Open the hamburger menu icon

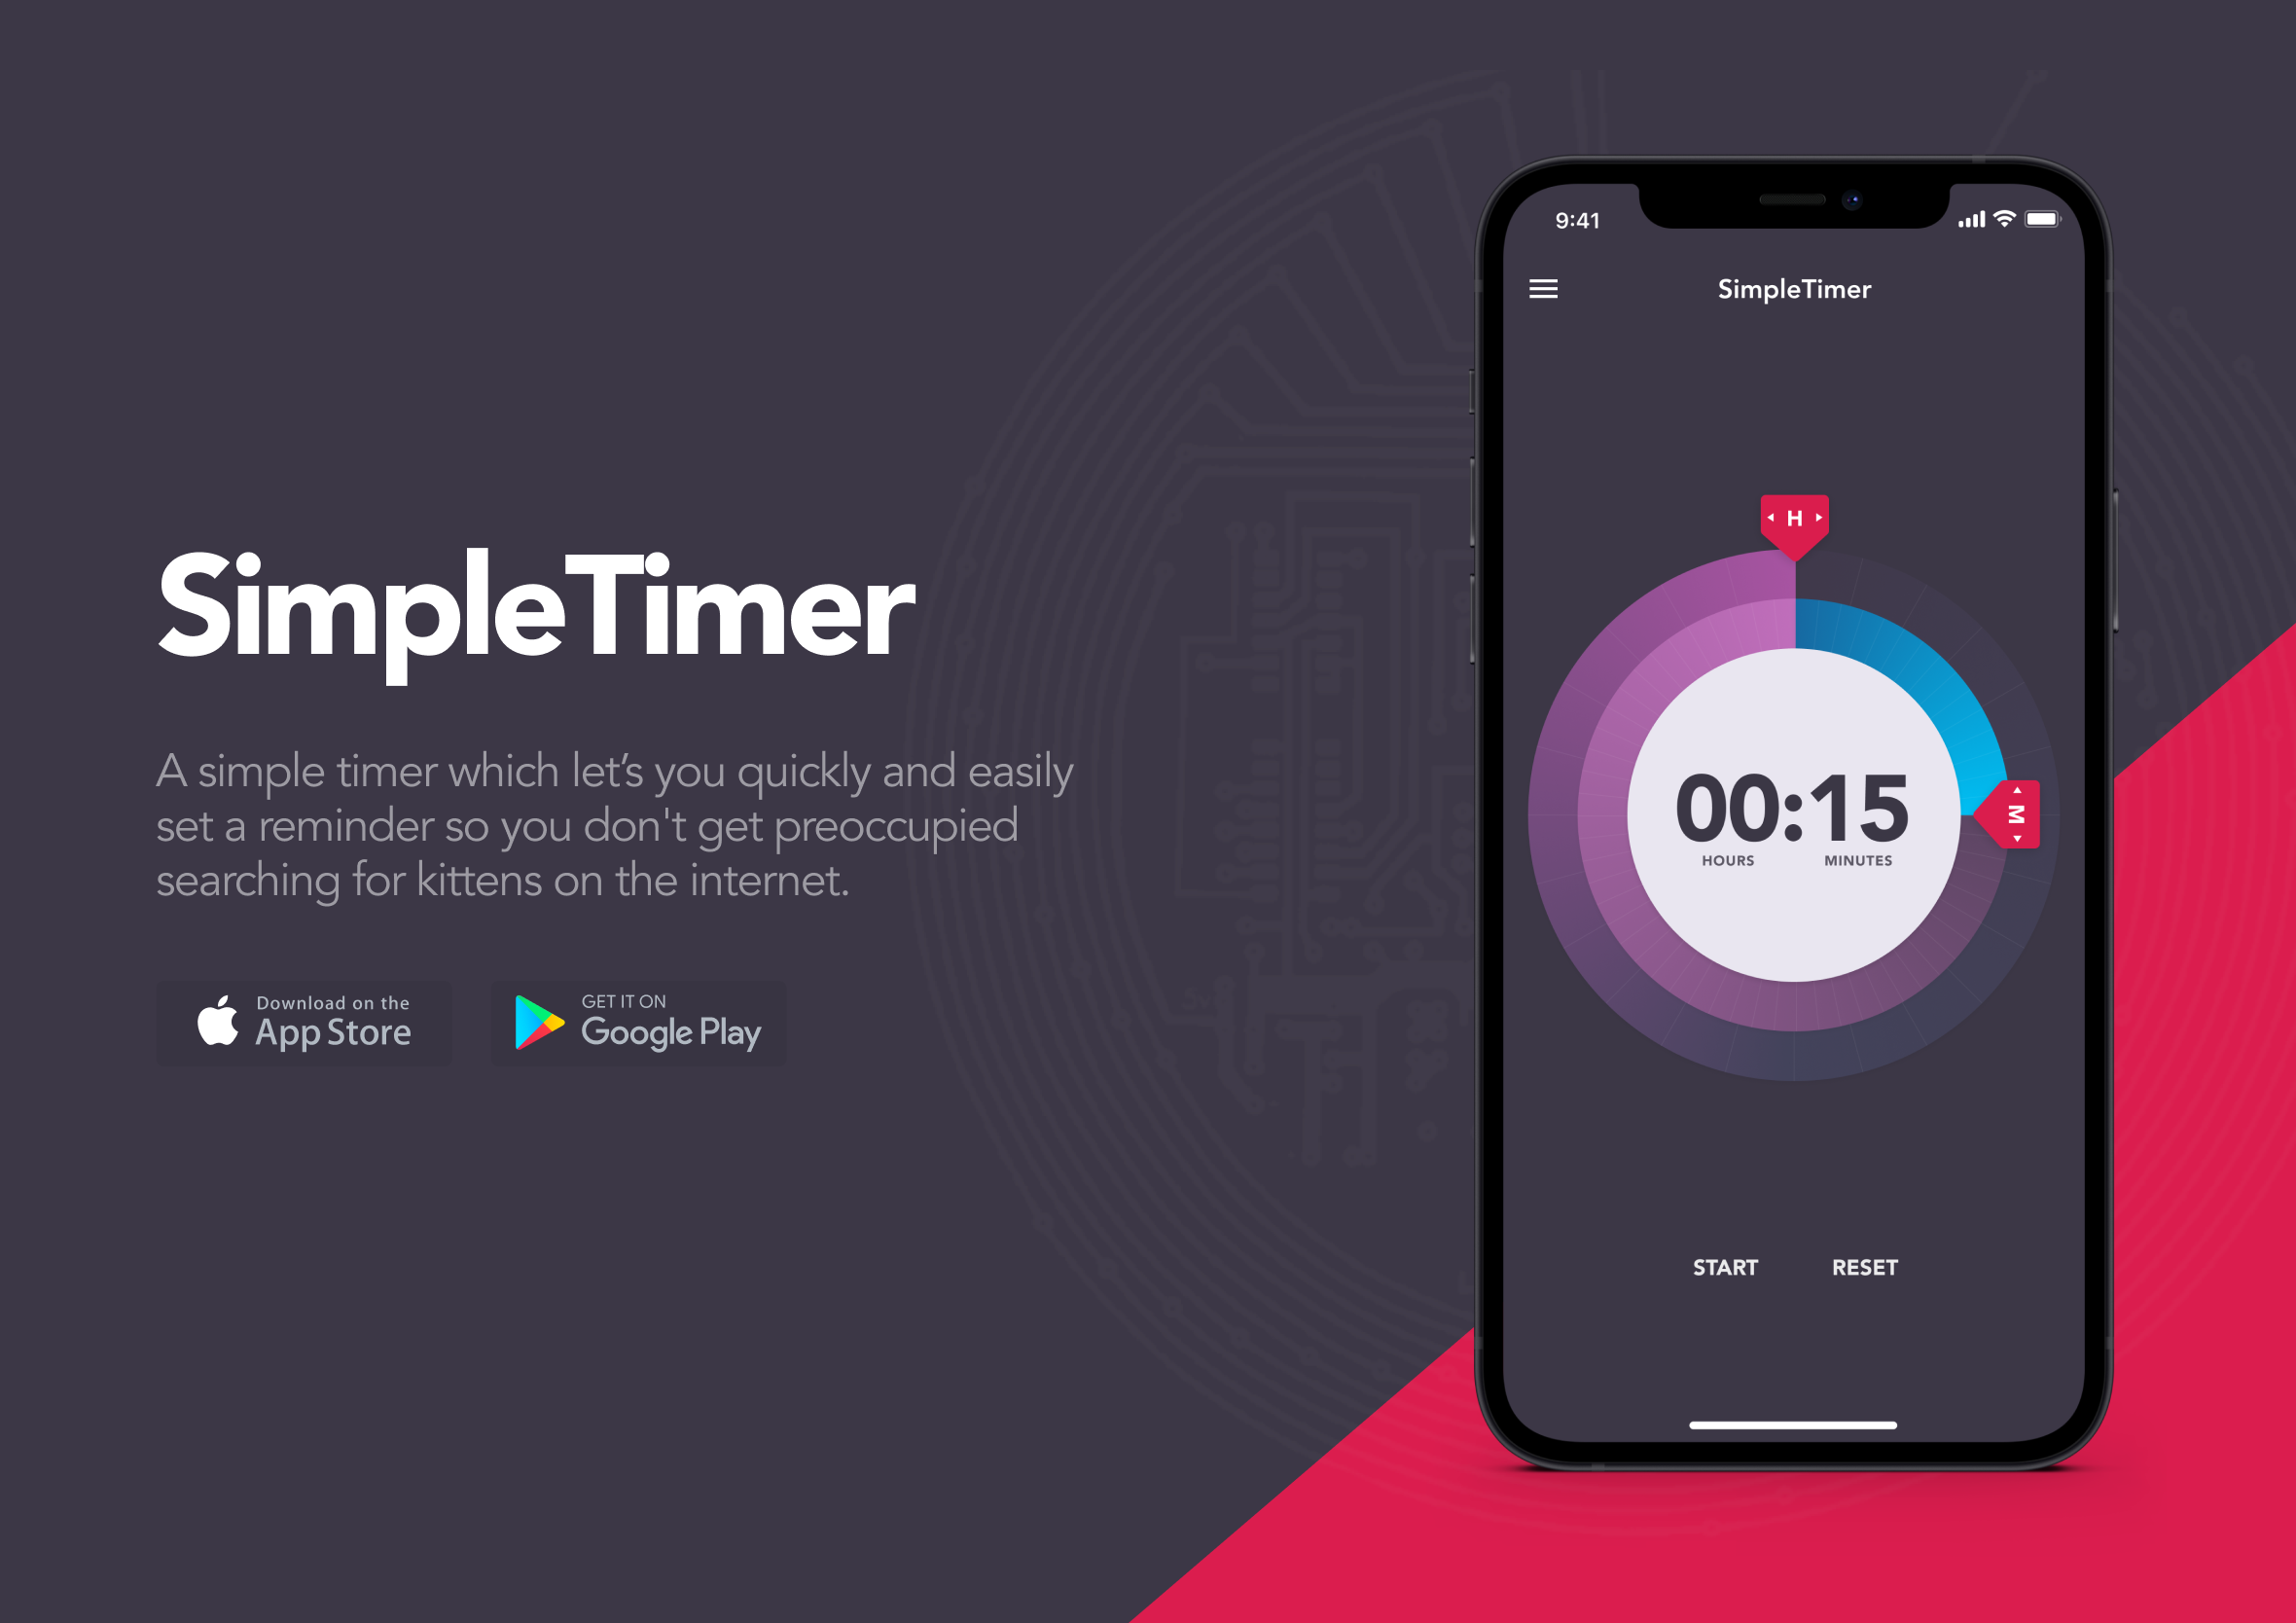click(1543, 290)
